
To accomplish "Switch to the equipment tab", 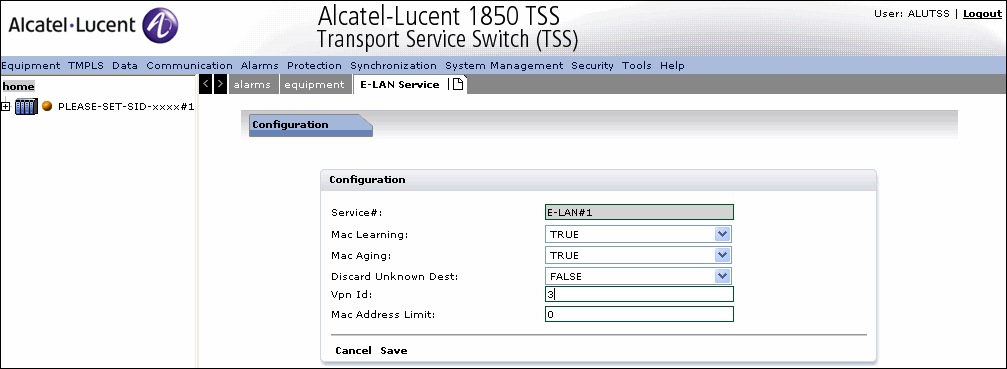I will (x=315, y=84).
